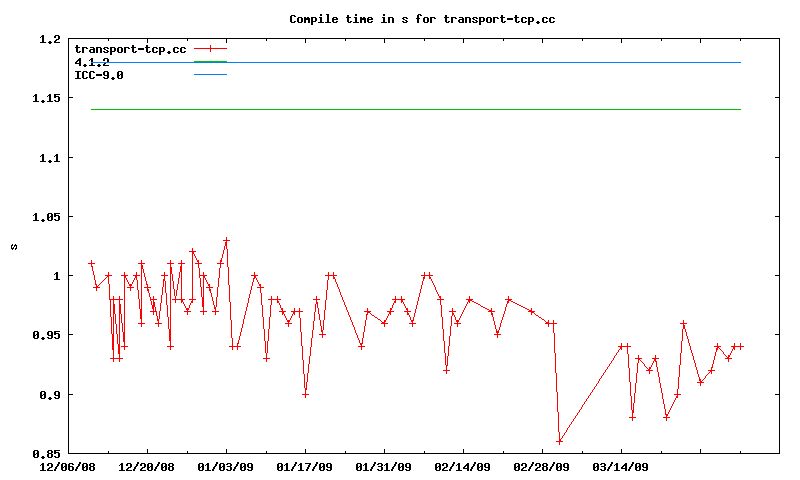Image resolution: width=800 pixels, height=480 pixels.
Task: Click the 4.1.2 legend entry text
Action: pyautogui.click(x=92, y=62)
